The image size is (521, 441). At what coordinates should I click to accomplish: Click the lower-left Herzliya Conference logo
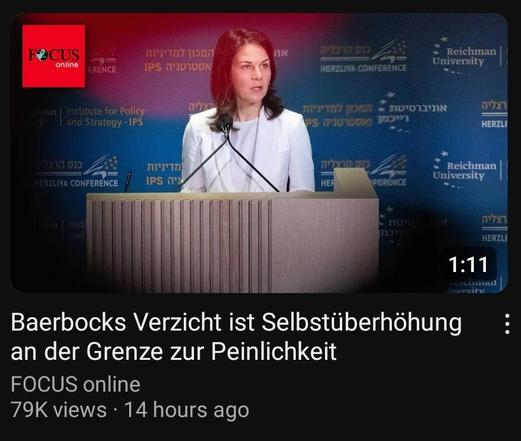(x=76, y=172)
